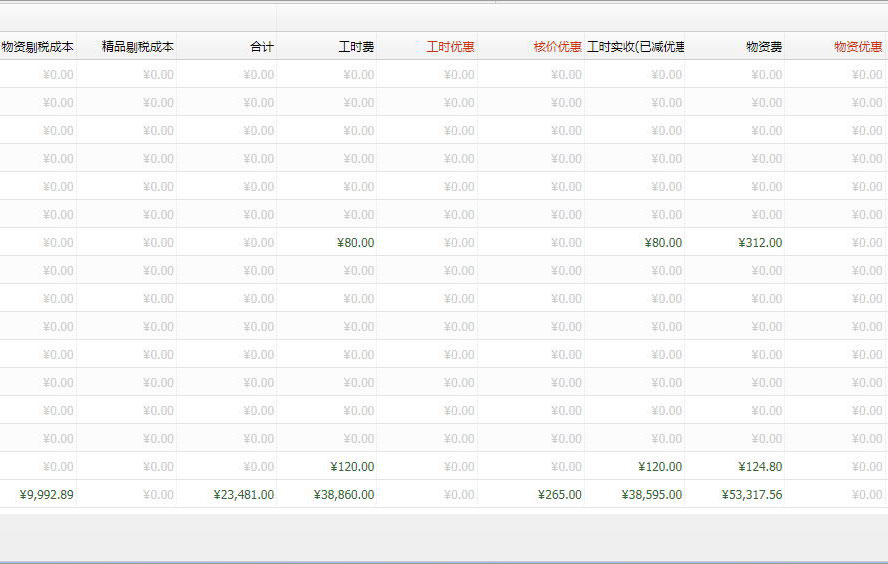888x564 pixels.
Task: Select the ¥120.00 cell under 工时实收
Action: click(660, 466)
